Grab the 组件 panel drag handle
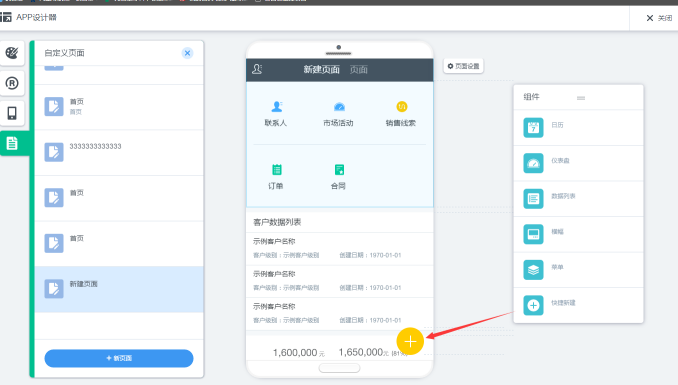 581,98
